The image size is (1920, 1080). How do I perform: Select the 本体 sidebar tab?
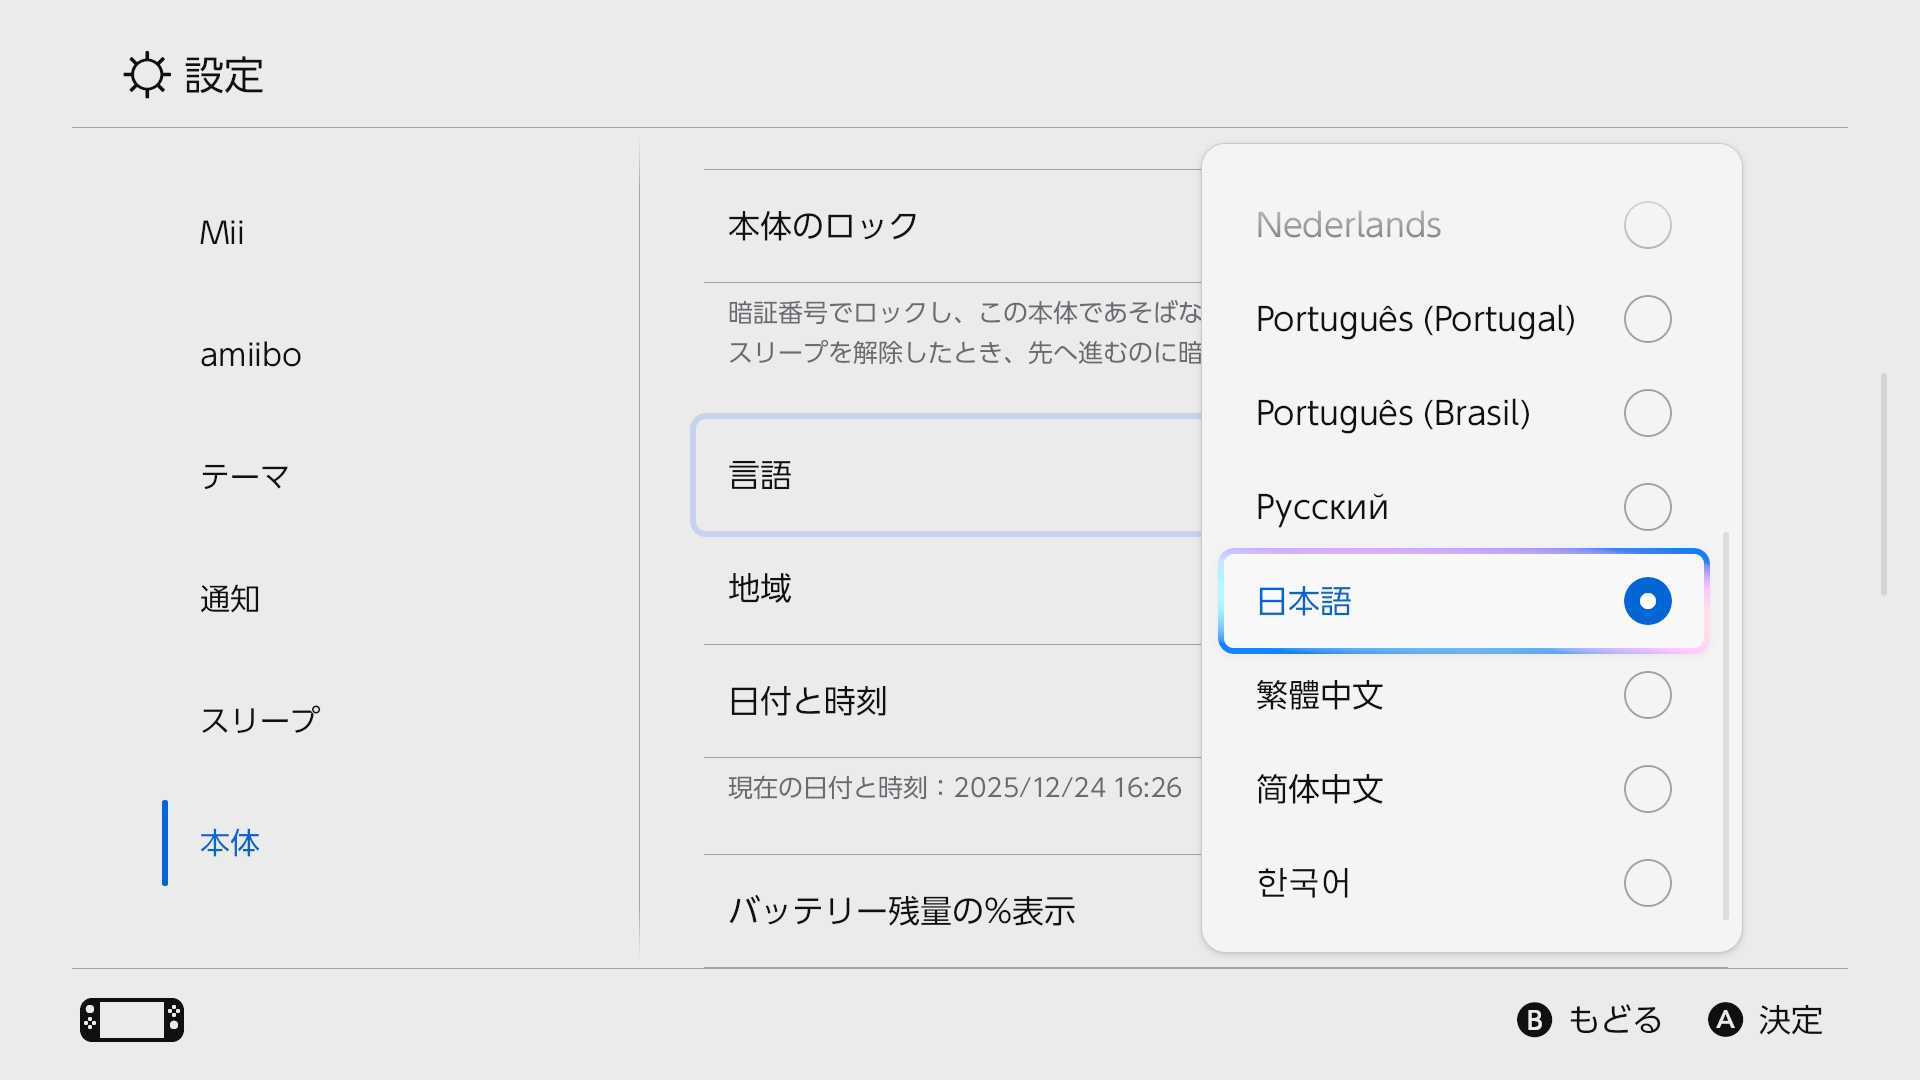[x=229, y=843]
